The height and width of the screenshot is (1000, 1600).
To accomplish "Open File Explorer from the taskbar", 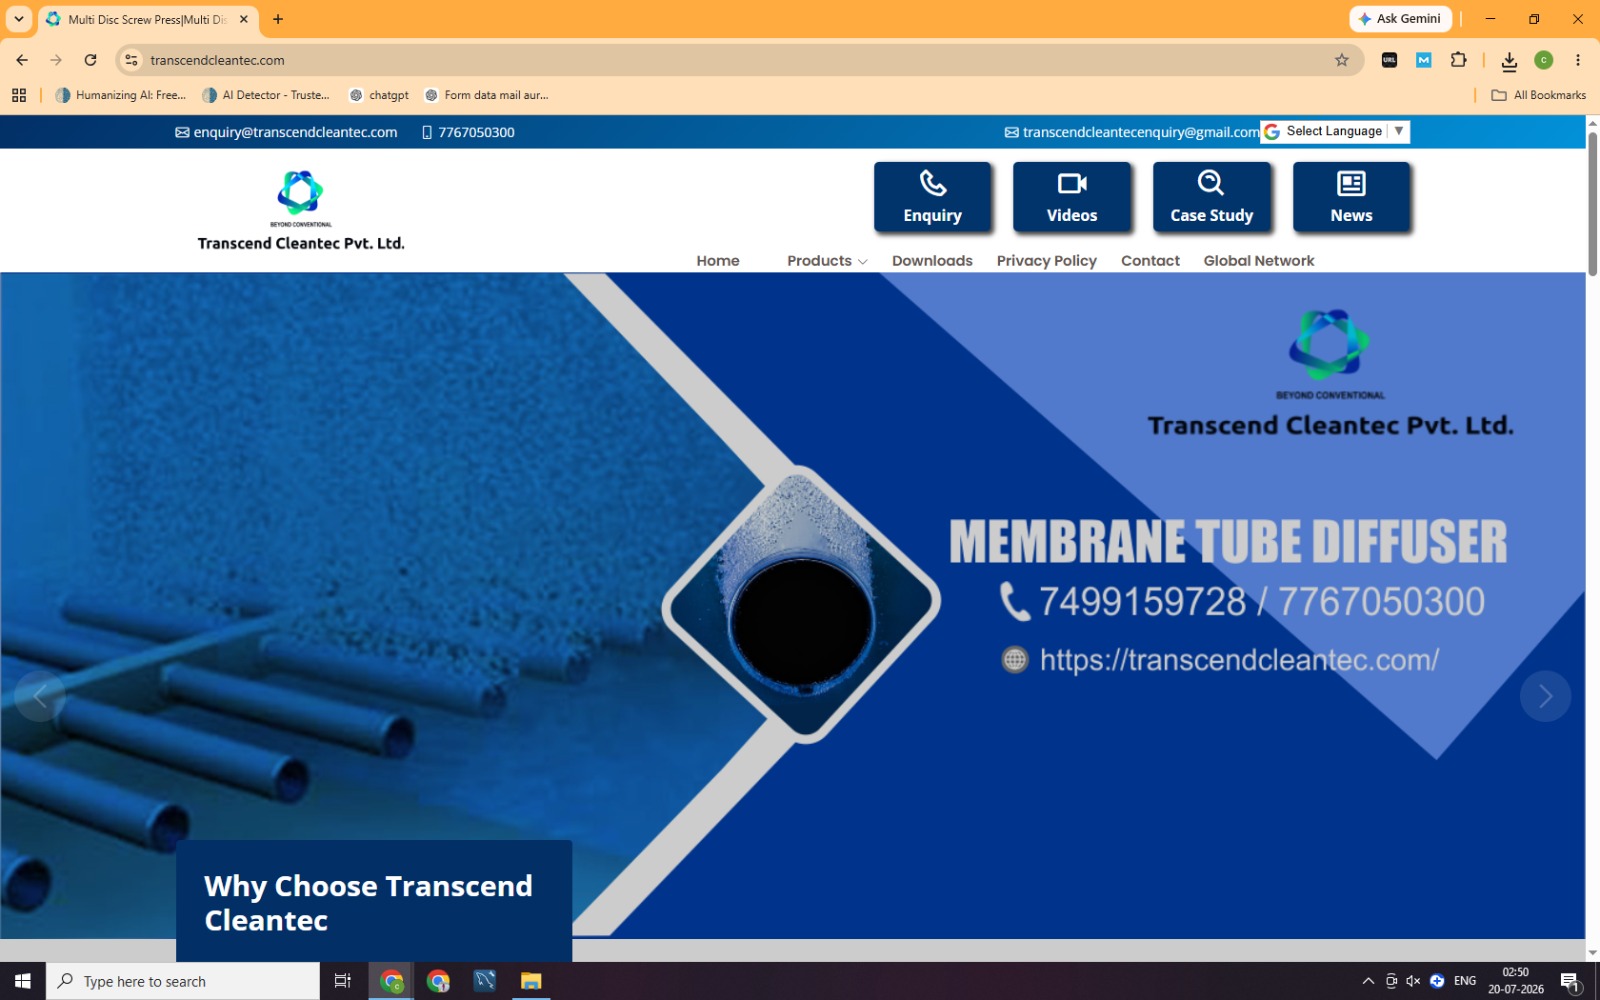I will click(530, 981).
